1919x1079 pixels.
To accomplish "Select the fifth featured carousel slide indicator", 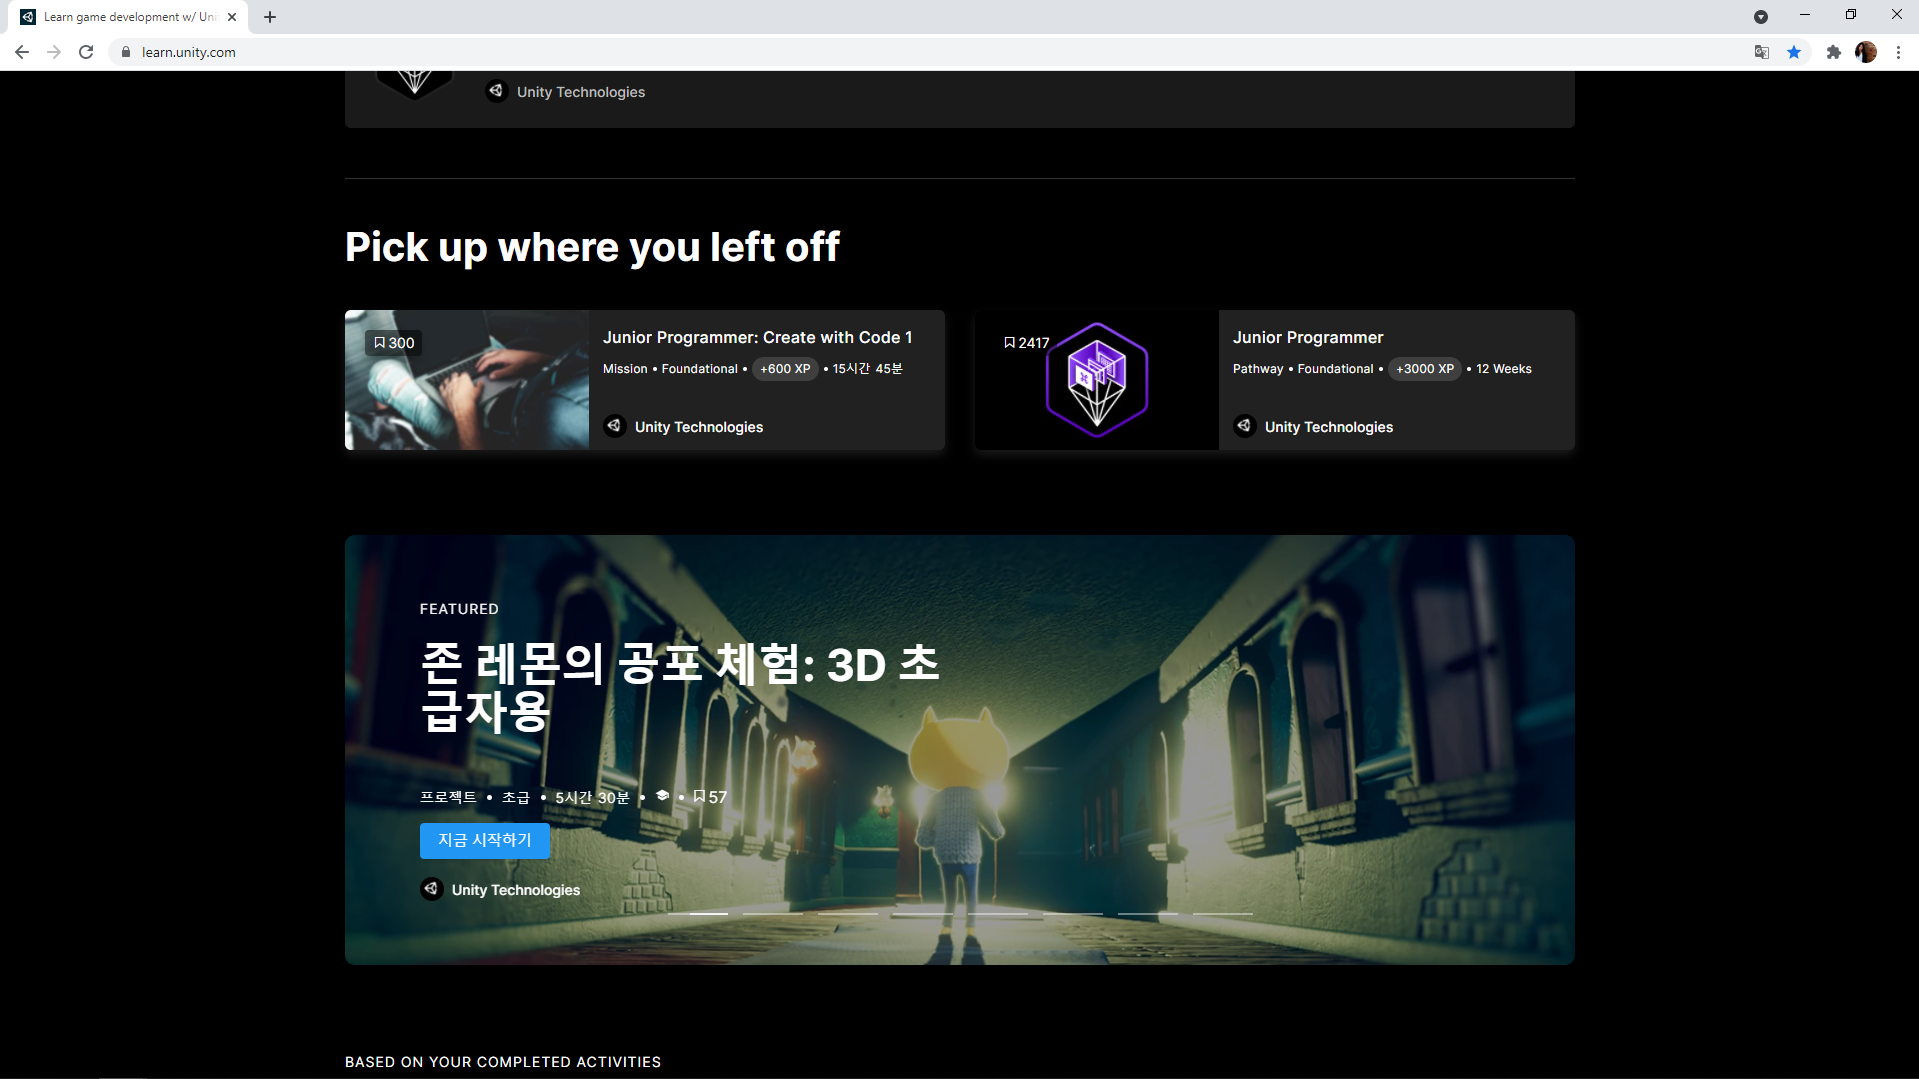I will tap(998, 914).
